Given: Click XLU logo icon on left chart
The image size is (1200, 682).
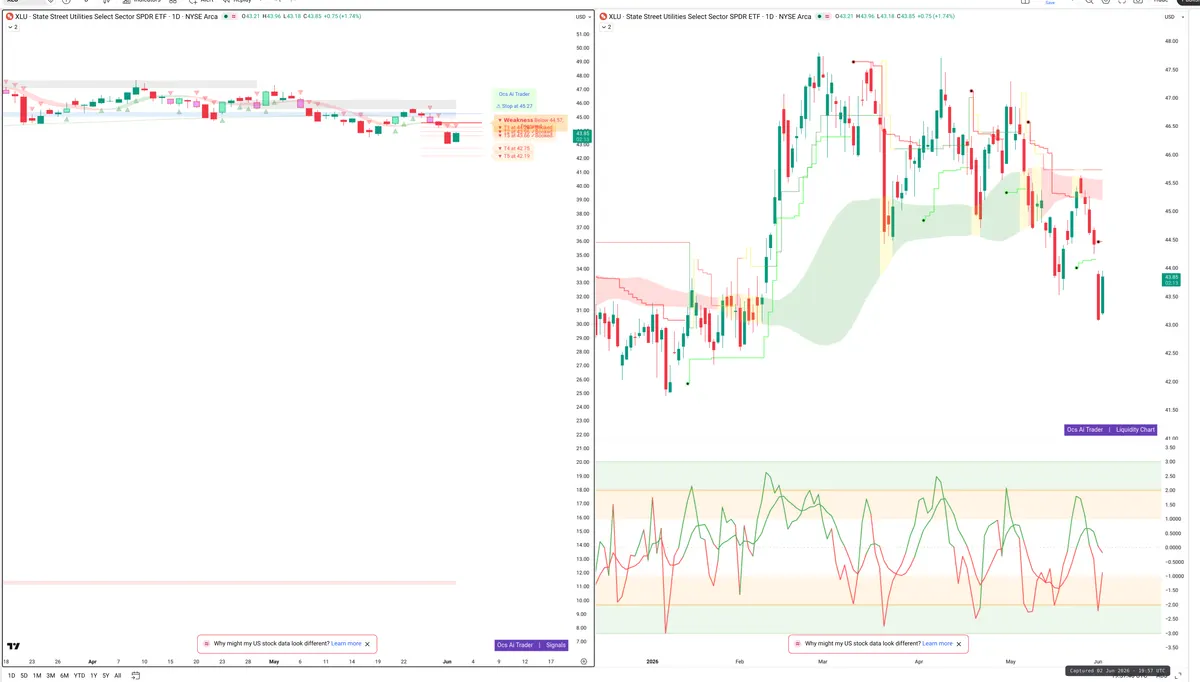Looking at the screenshot, I should pyautogui.click(x=9, y=17).
